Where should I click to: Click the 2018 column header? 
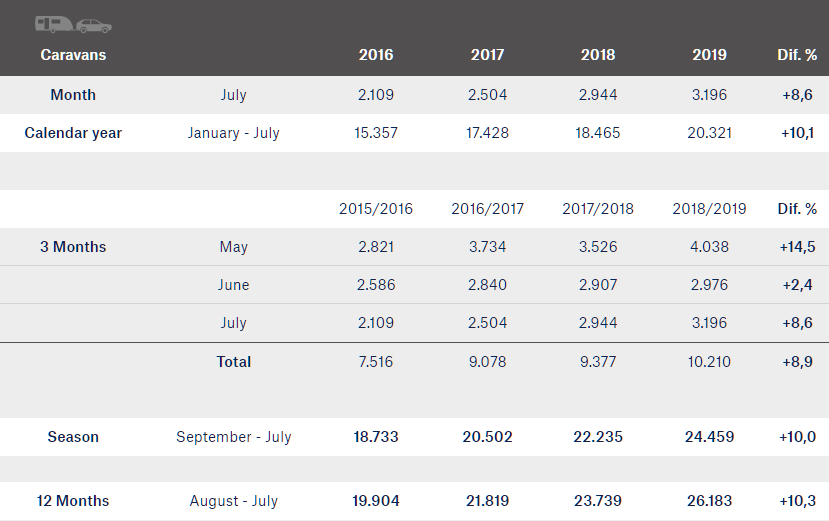[598, 55]
